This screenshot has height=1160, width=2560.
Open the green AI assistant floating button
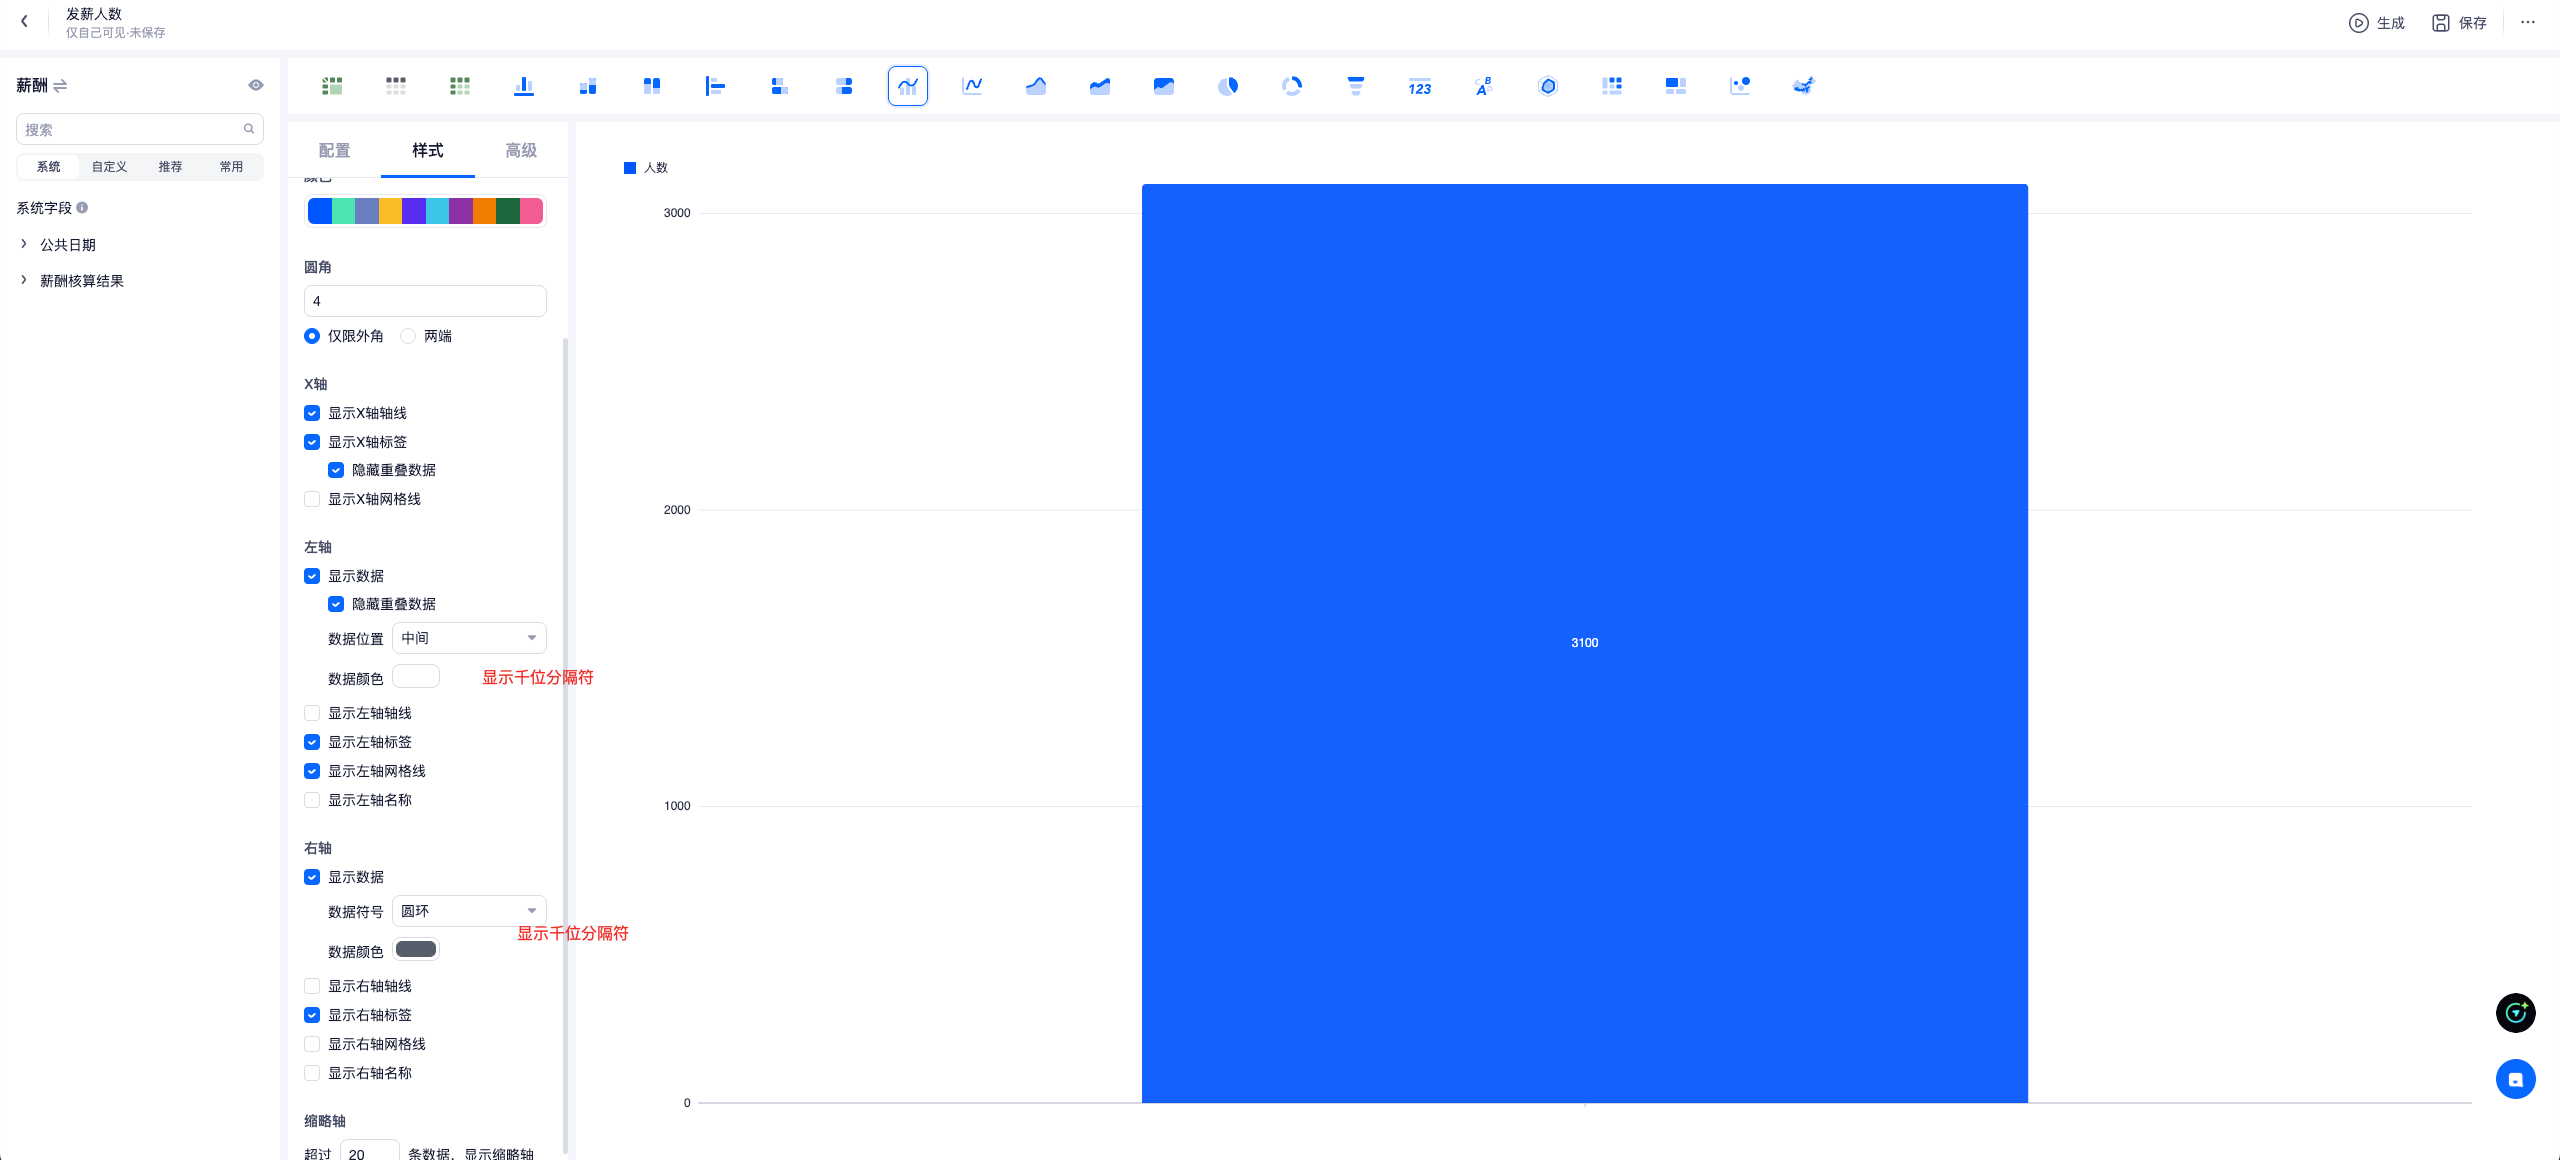(x=2516, y=1013)
